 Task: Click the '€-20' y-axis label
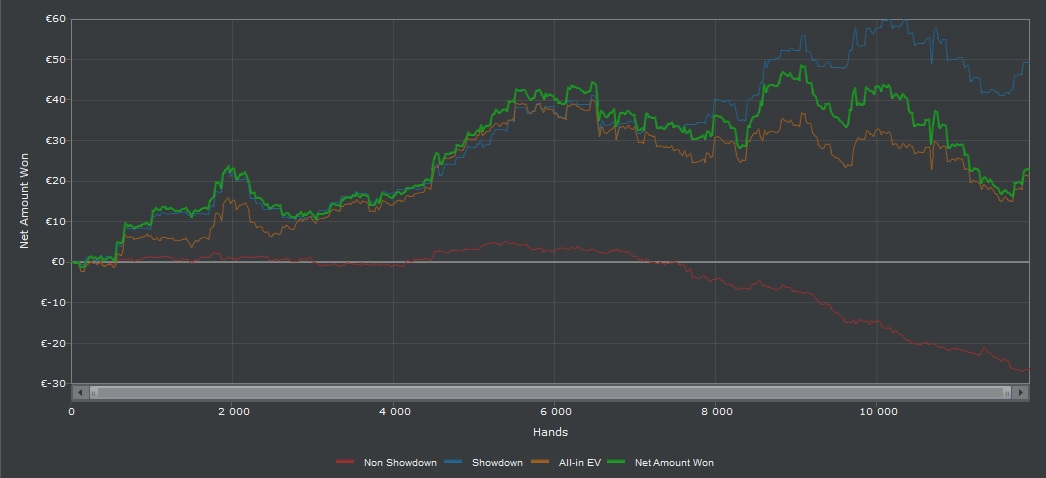point(53,343)
